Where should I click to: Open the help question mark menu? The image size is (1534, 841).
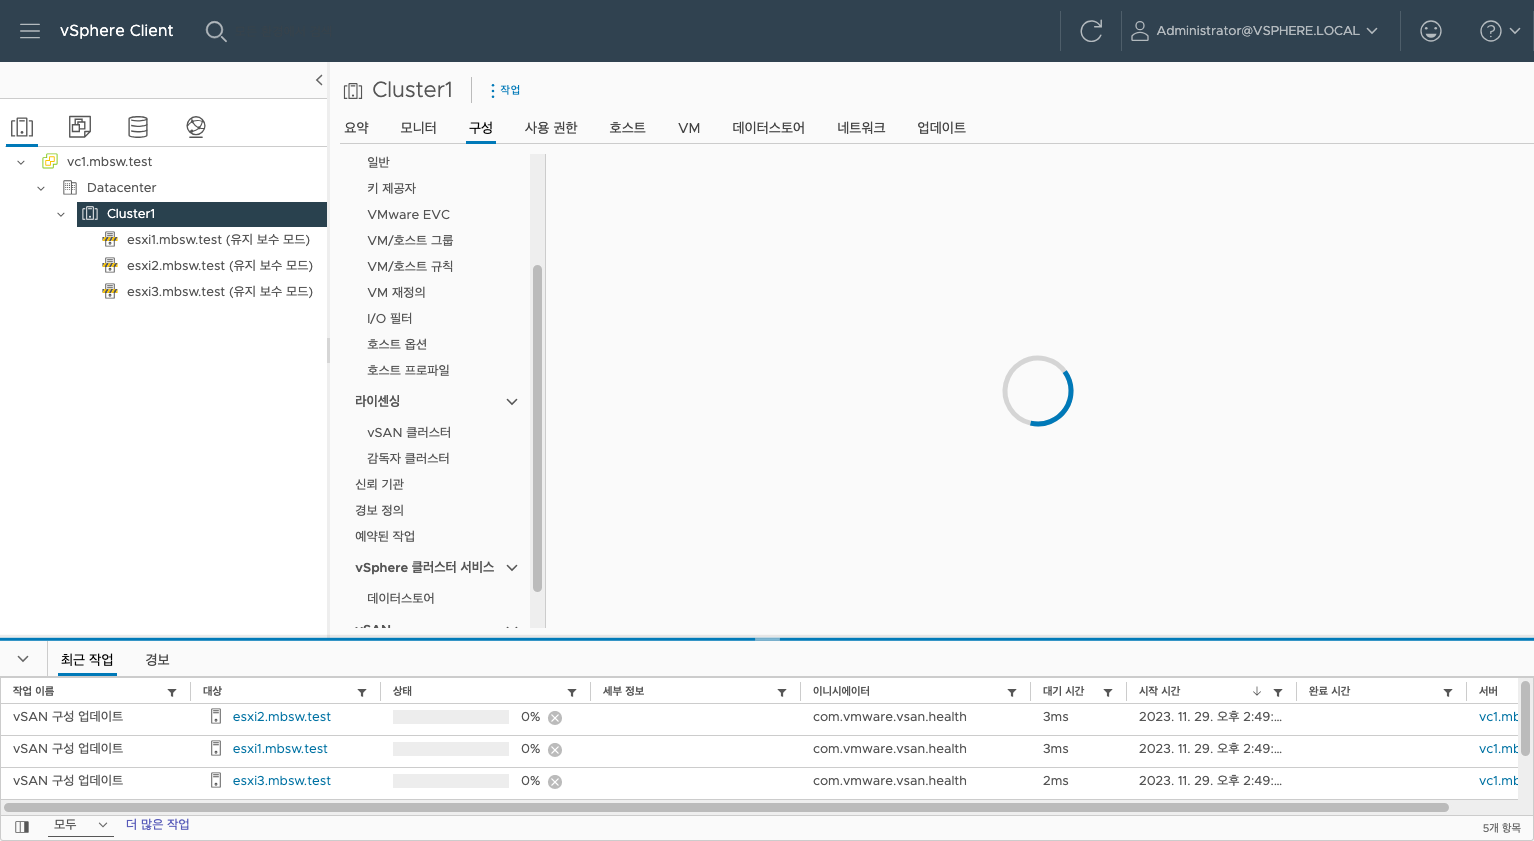1500,31
